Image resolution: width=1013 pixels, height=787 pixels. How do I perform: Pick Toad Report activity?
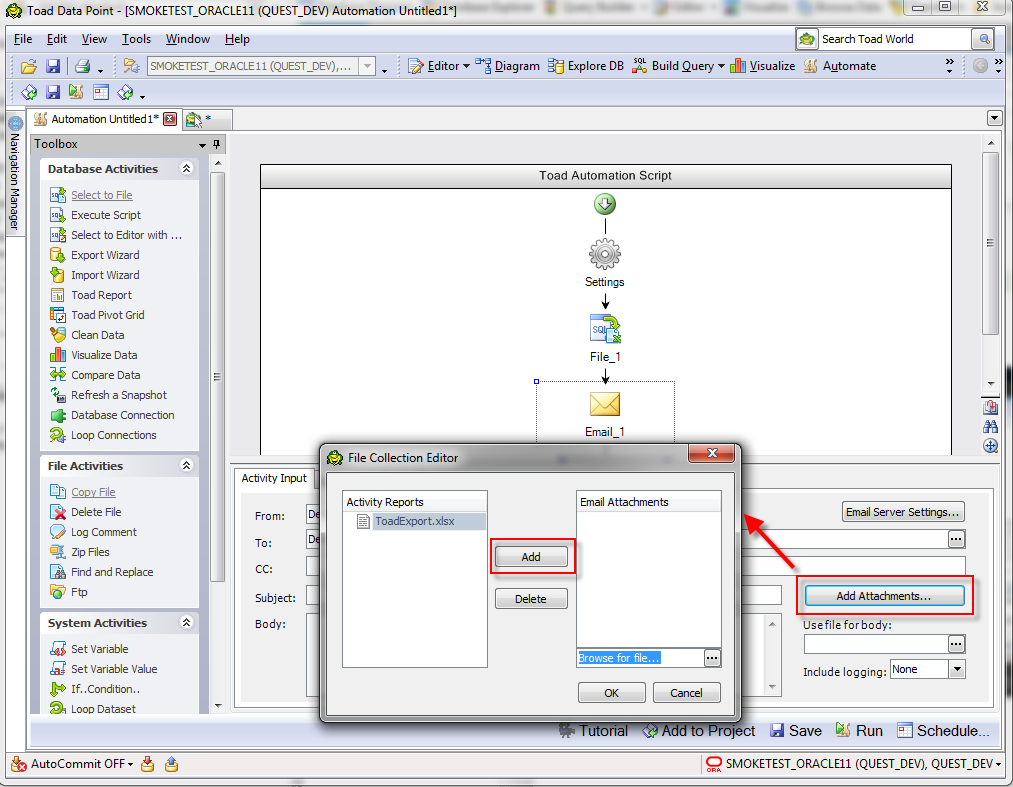tap(101, 295)
